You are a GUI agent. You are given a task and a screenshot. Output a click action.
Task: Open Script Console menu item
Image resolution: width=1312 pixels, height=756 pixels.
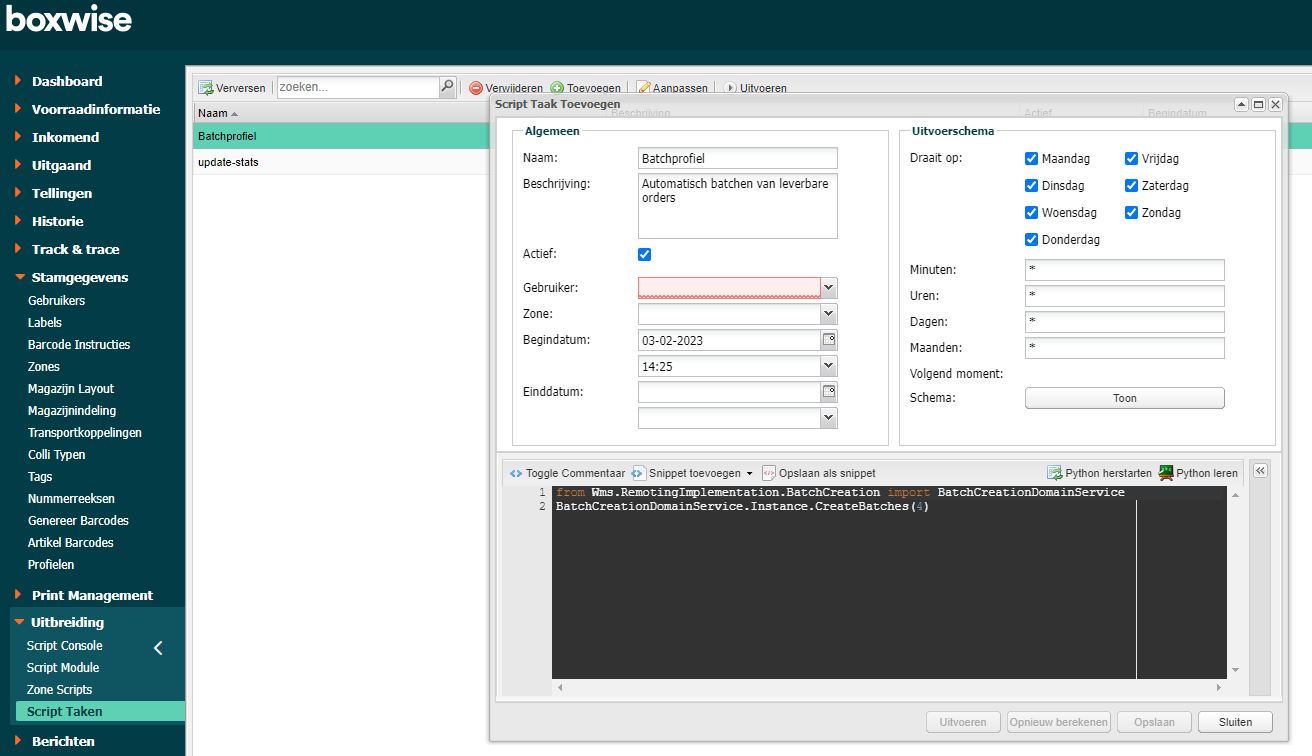[64, 646]
